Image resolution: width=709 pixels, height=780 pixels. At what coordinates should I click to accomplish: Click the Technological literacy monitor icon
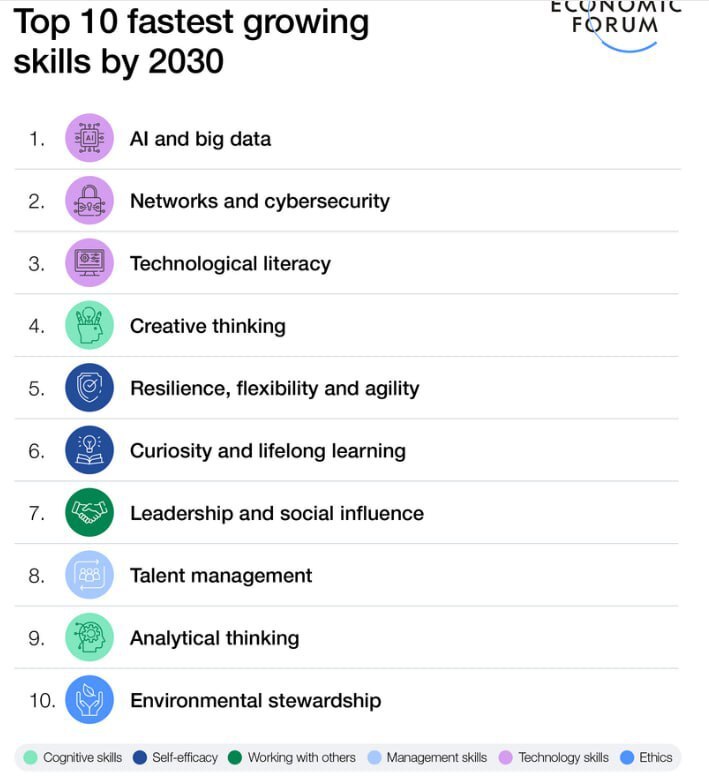tap(90, 263)
